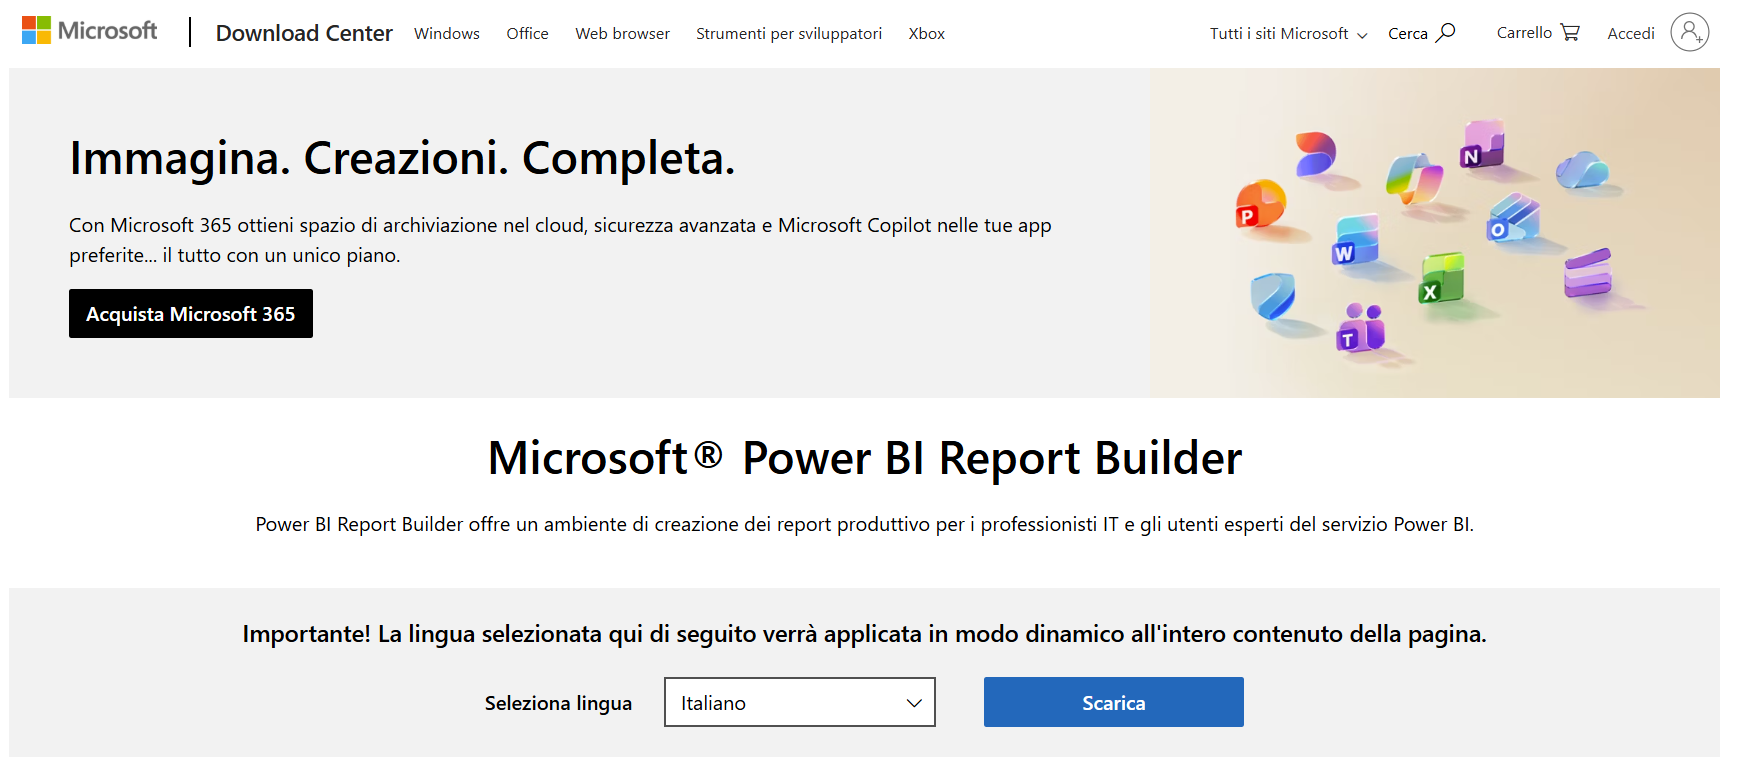Click the 'Seleziona lingua' label
This screenshot has height=777, width=1752.
[x=558, y=703]
